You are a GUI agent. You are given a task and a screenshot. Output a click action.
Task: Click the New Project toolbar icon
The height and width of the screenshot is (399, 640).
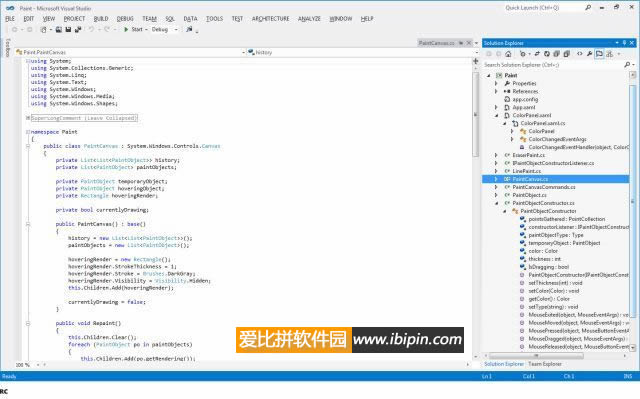tap(44, 29)
